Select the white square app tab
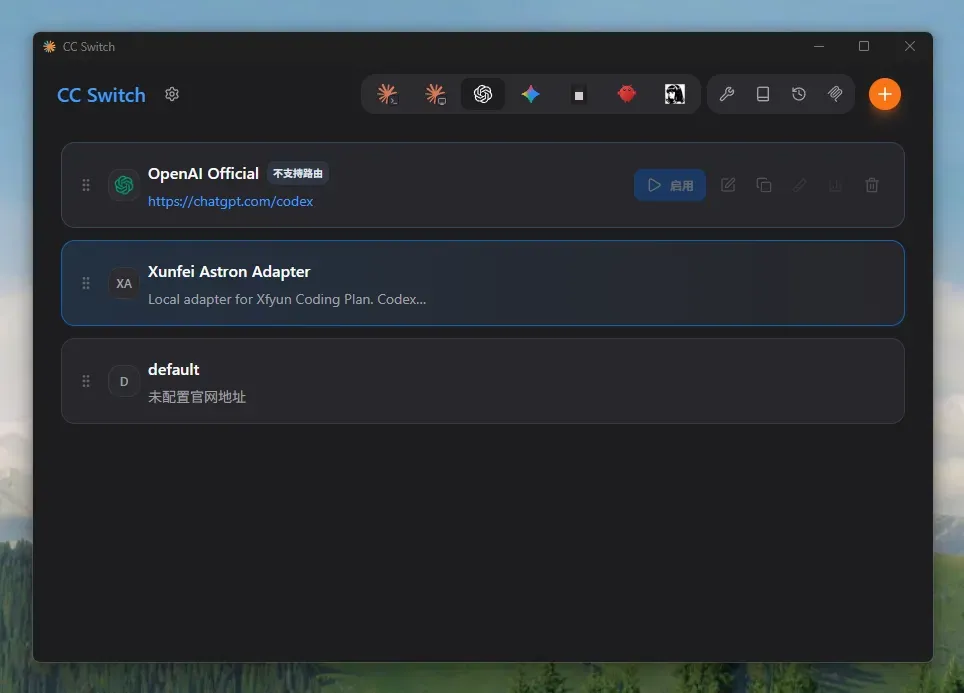Image resolution: width=964 pixels, height=693 pixels. (579, 95)
